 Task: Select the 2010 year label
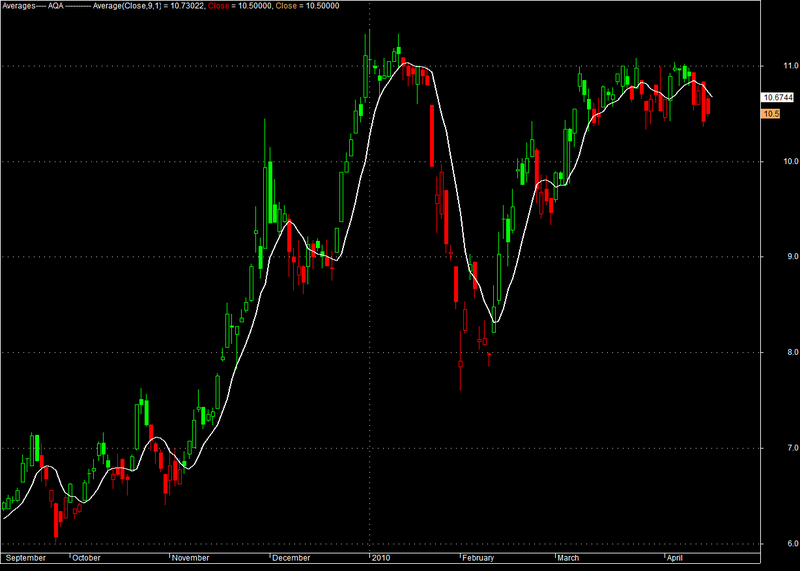point(381,558)
